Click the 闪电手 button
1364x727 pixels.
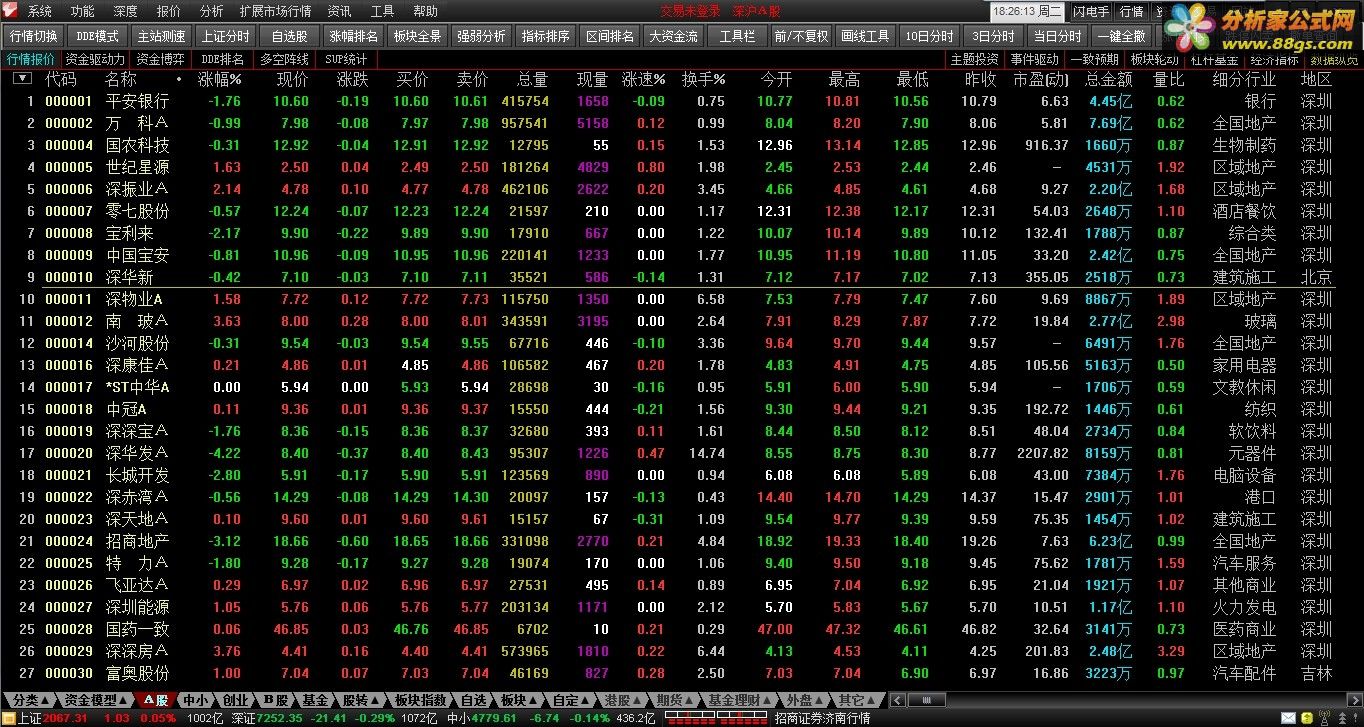1090,12
